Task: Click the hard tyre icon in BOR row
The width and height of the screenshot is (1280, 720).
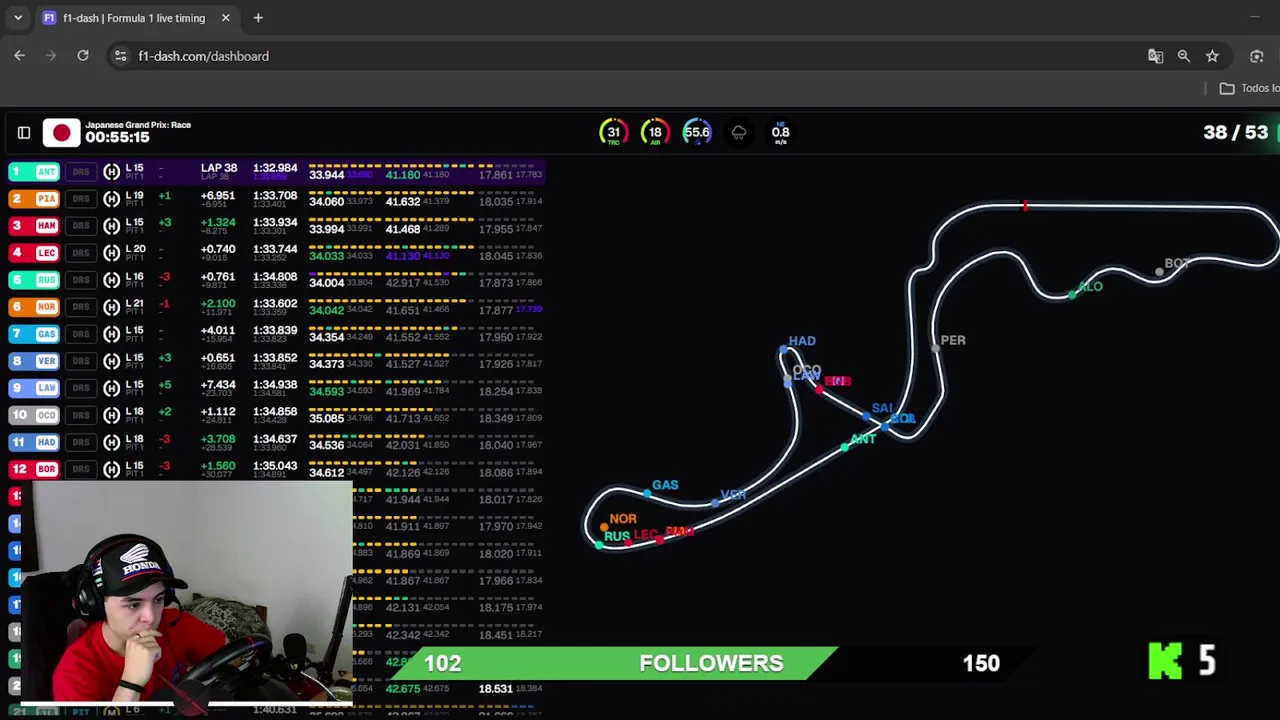Action: (111, 469)
